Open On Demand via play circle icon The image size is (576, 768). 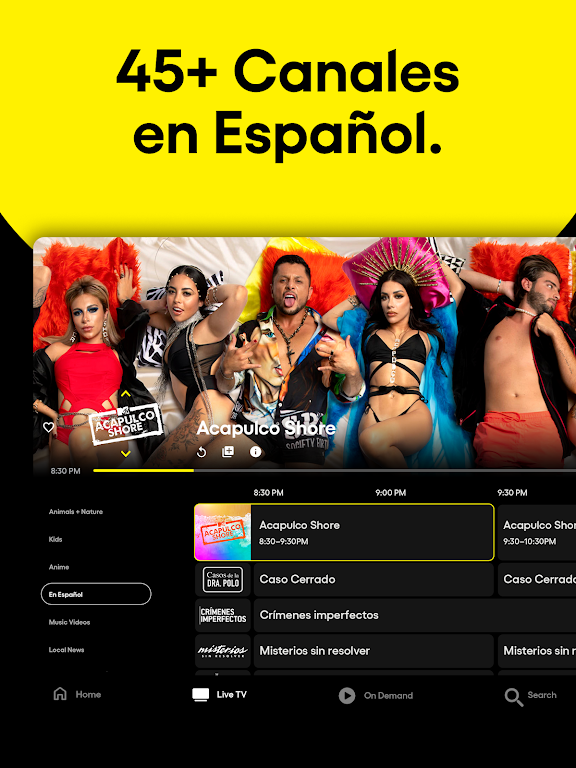tap(347, 695)
